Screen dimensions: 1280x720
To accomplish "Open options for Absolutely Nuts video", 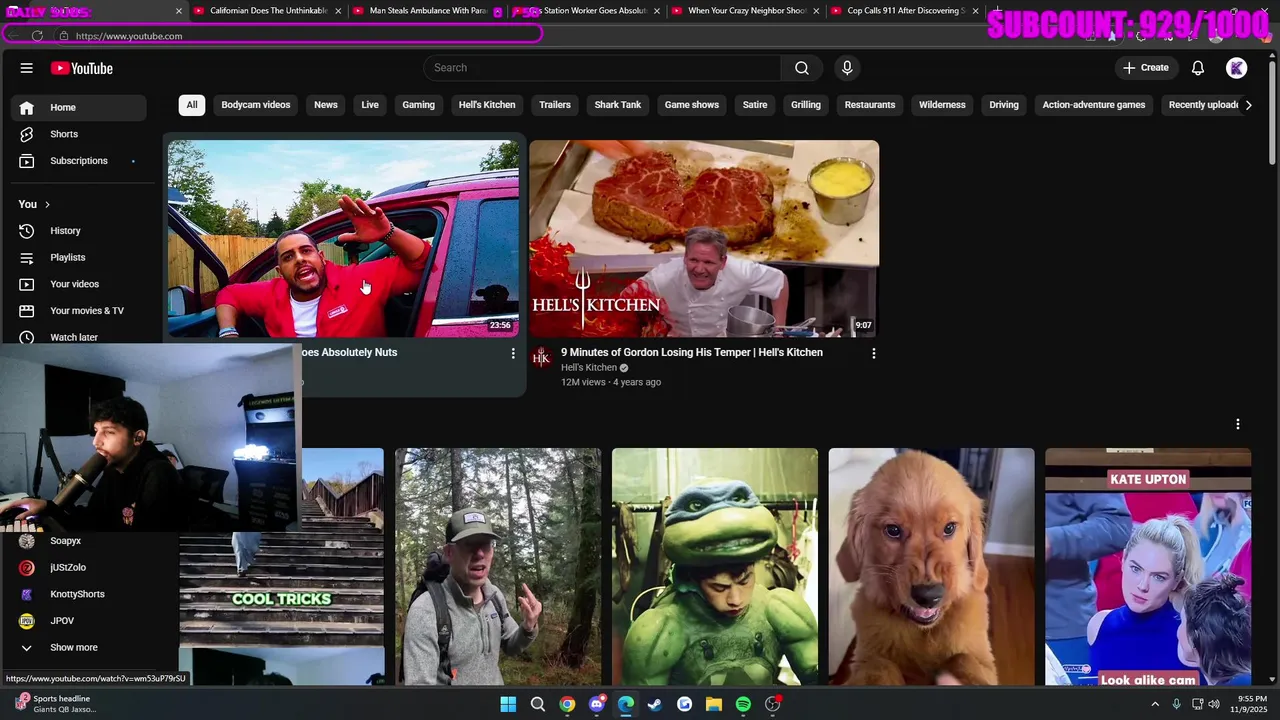I will (x=513, y=354).
